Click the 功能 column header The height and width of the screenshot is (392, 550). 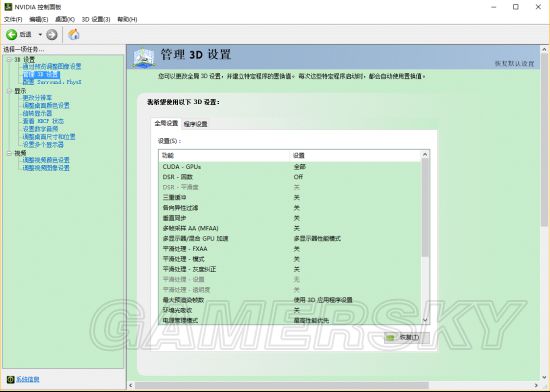pyautogui.click(x=224, y=155)
